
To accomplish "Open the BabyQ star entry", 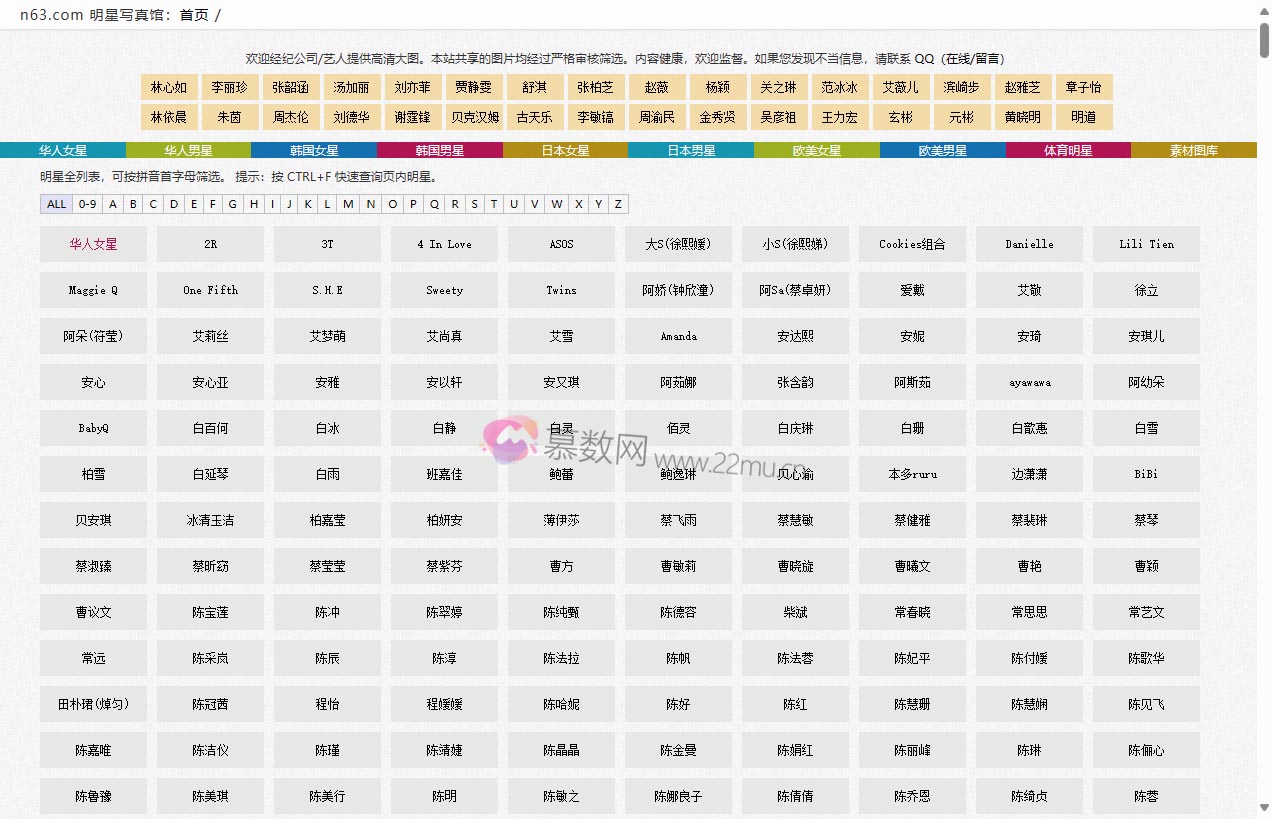I will 93,428.
